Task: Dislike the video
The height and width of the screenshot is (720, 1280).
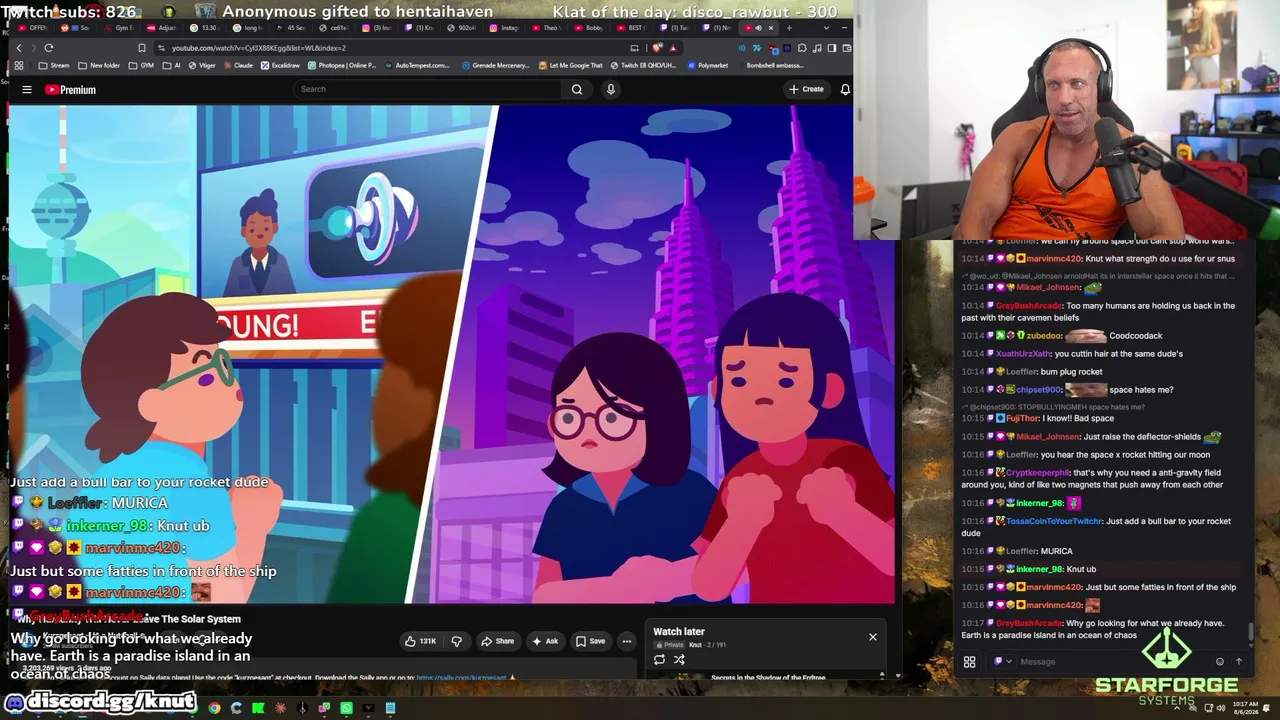Action: coord(457,641)
